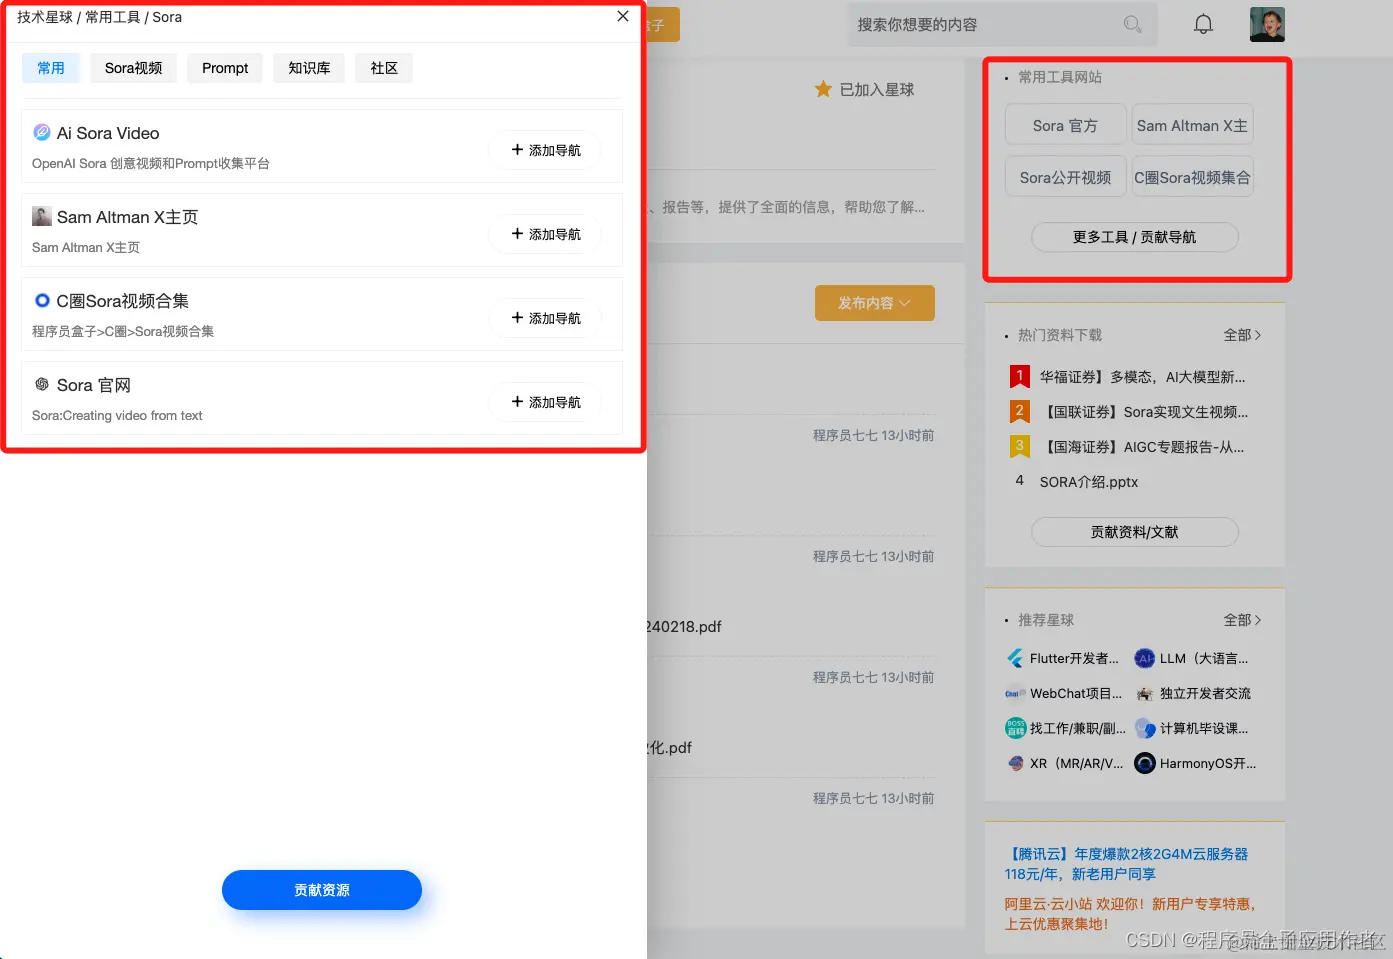This screenshot has height=959, width=1393.
Task: Open 国海证券 AIGC专题报告 document
Action: 1143,447
